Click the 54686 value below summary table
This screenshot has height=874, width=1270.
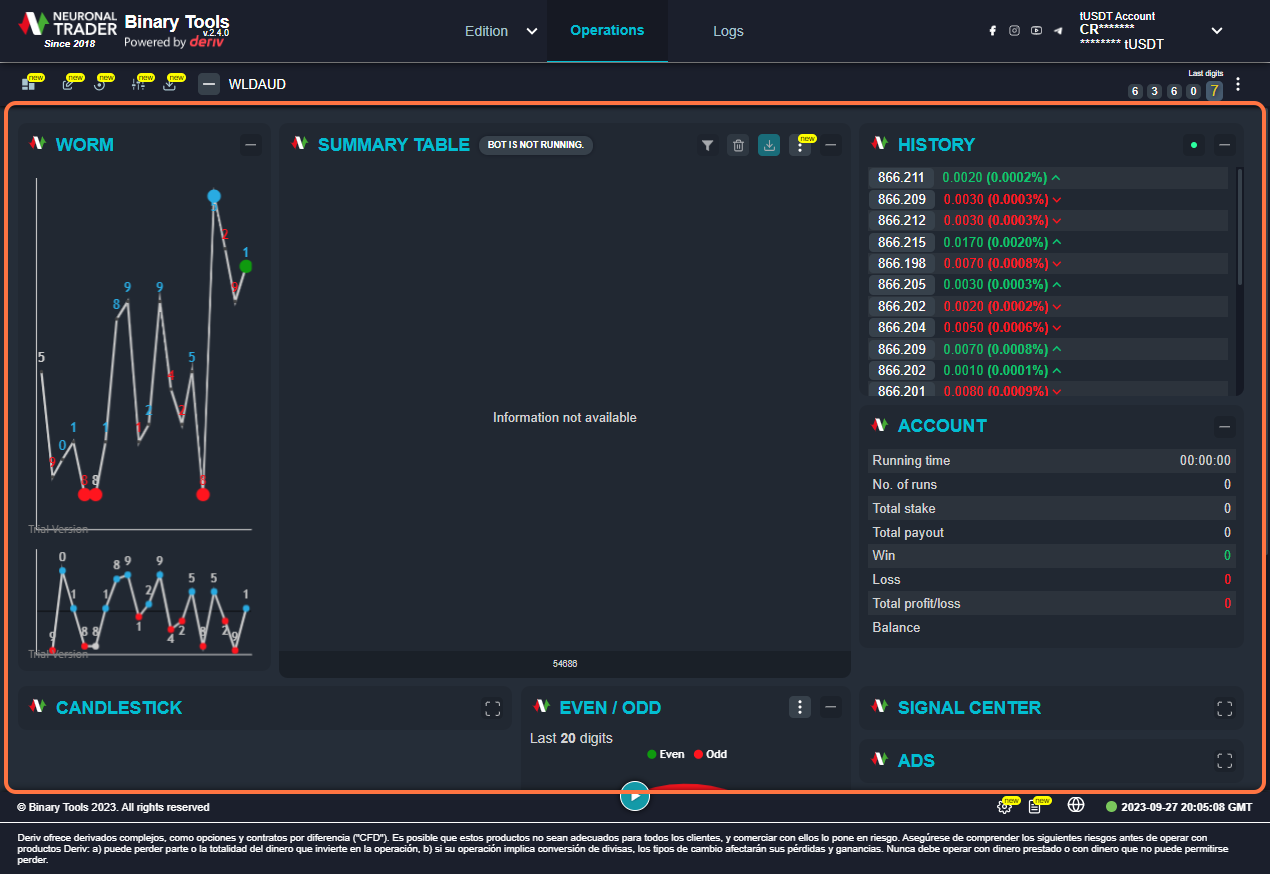(565, 664)
